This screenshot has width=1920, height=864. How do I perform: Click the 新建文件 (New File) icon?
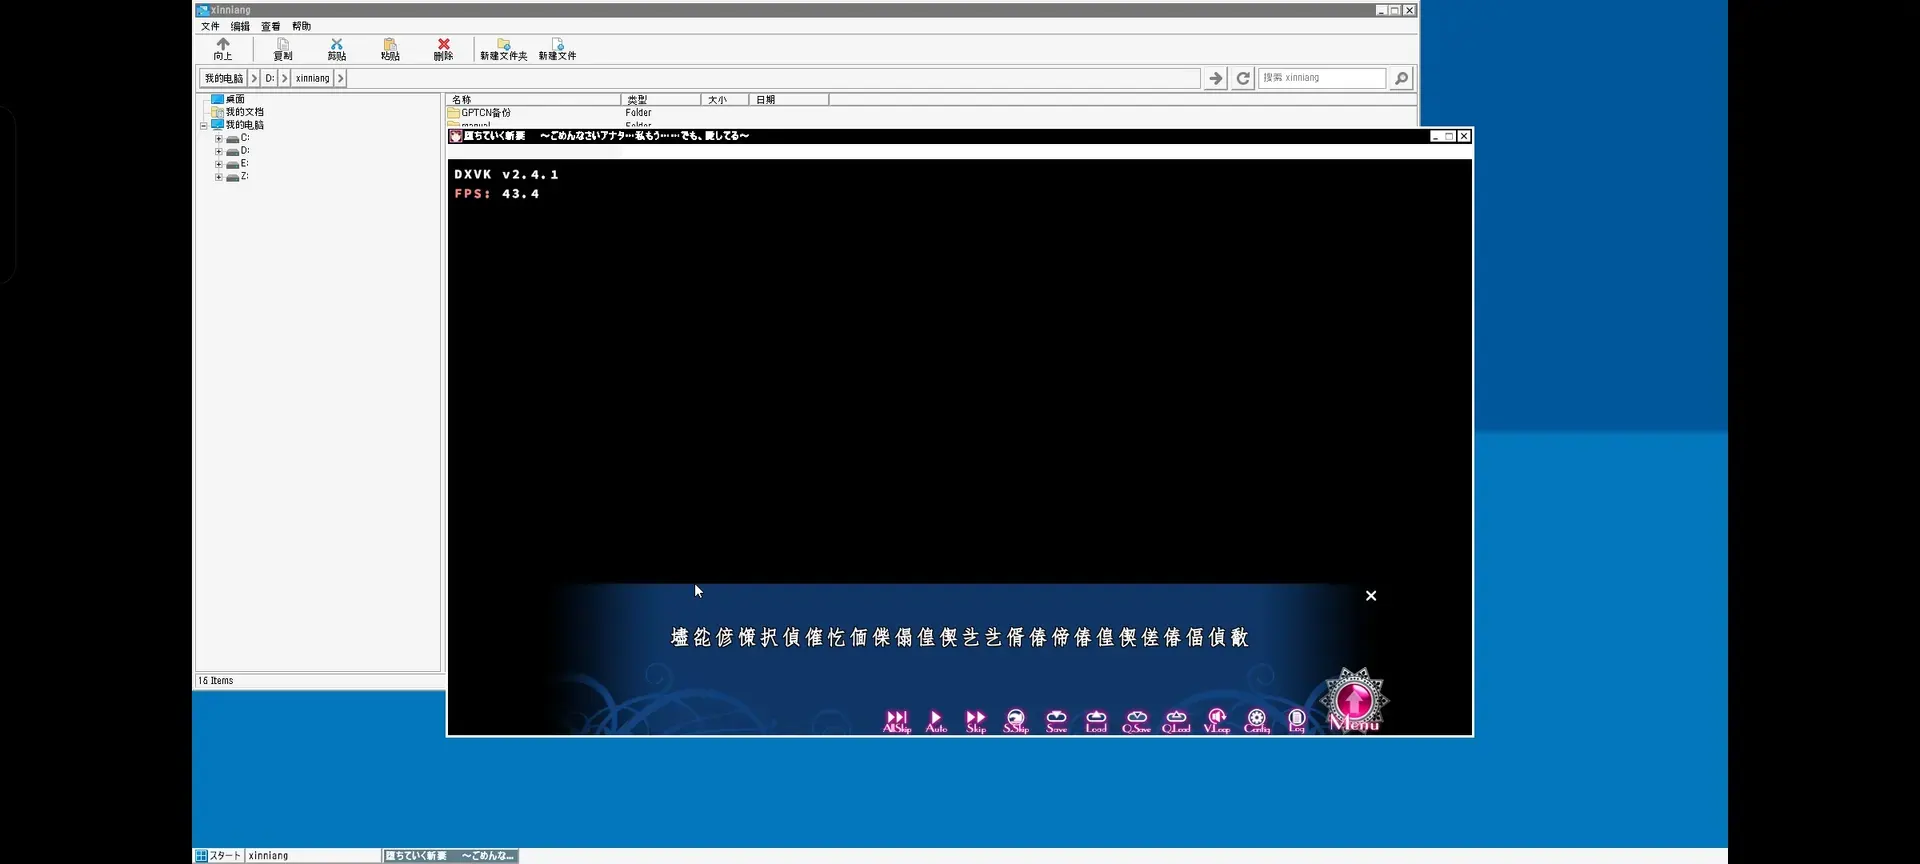557,49
